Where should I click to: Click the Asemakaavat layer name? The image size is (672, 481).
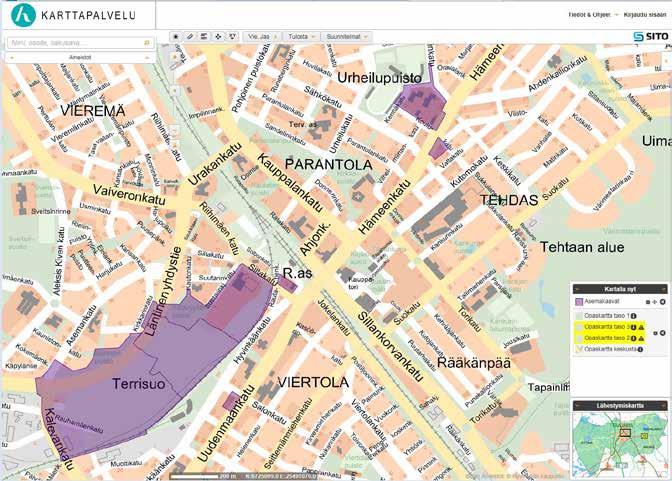pos(602,301)
